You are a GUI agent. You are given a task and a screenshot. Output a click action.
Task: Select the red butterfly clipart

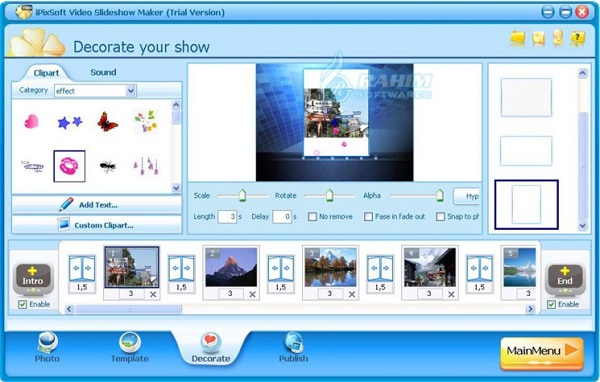(x=108, y=122)
